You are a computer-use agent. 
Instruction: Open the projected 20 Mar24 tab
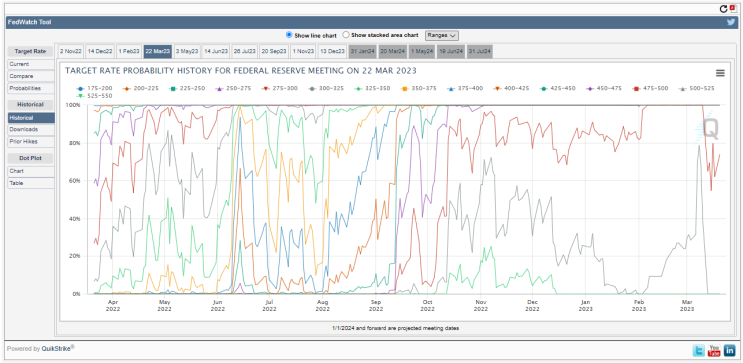[392, 51]
